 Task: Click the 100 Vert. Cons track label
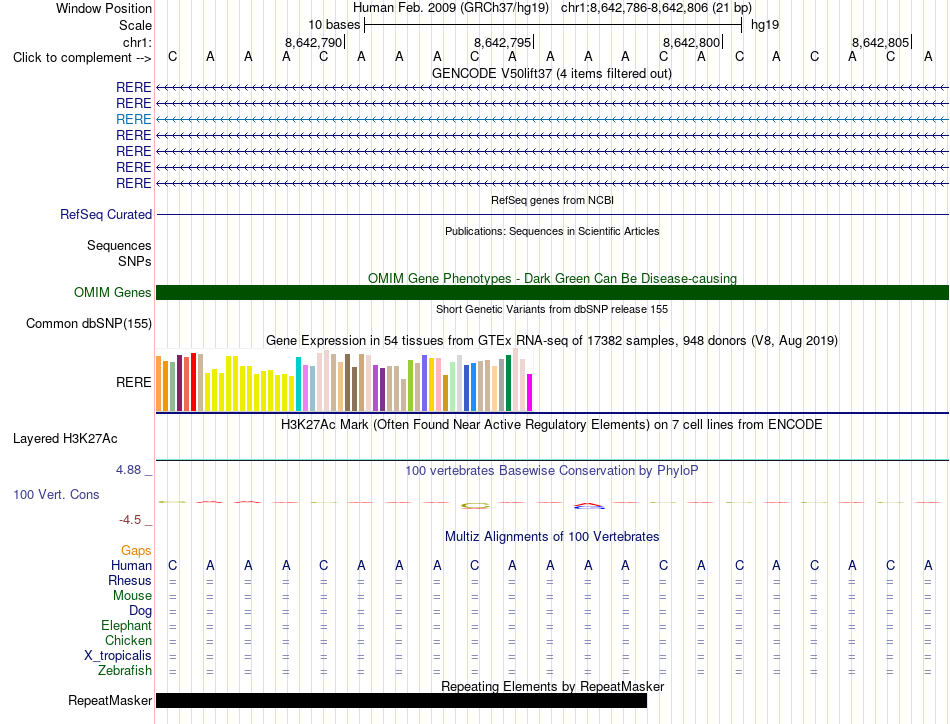pyautogui.click(x=56, y=494)
